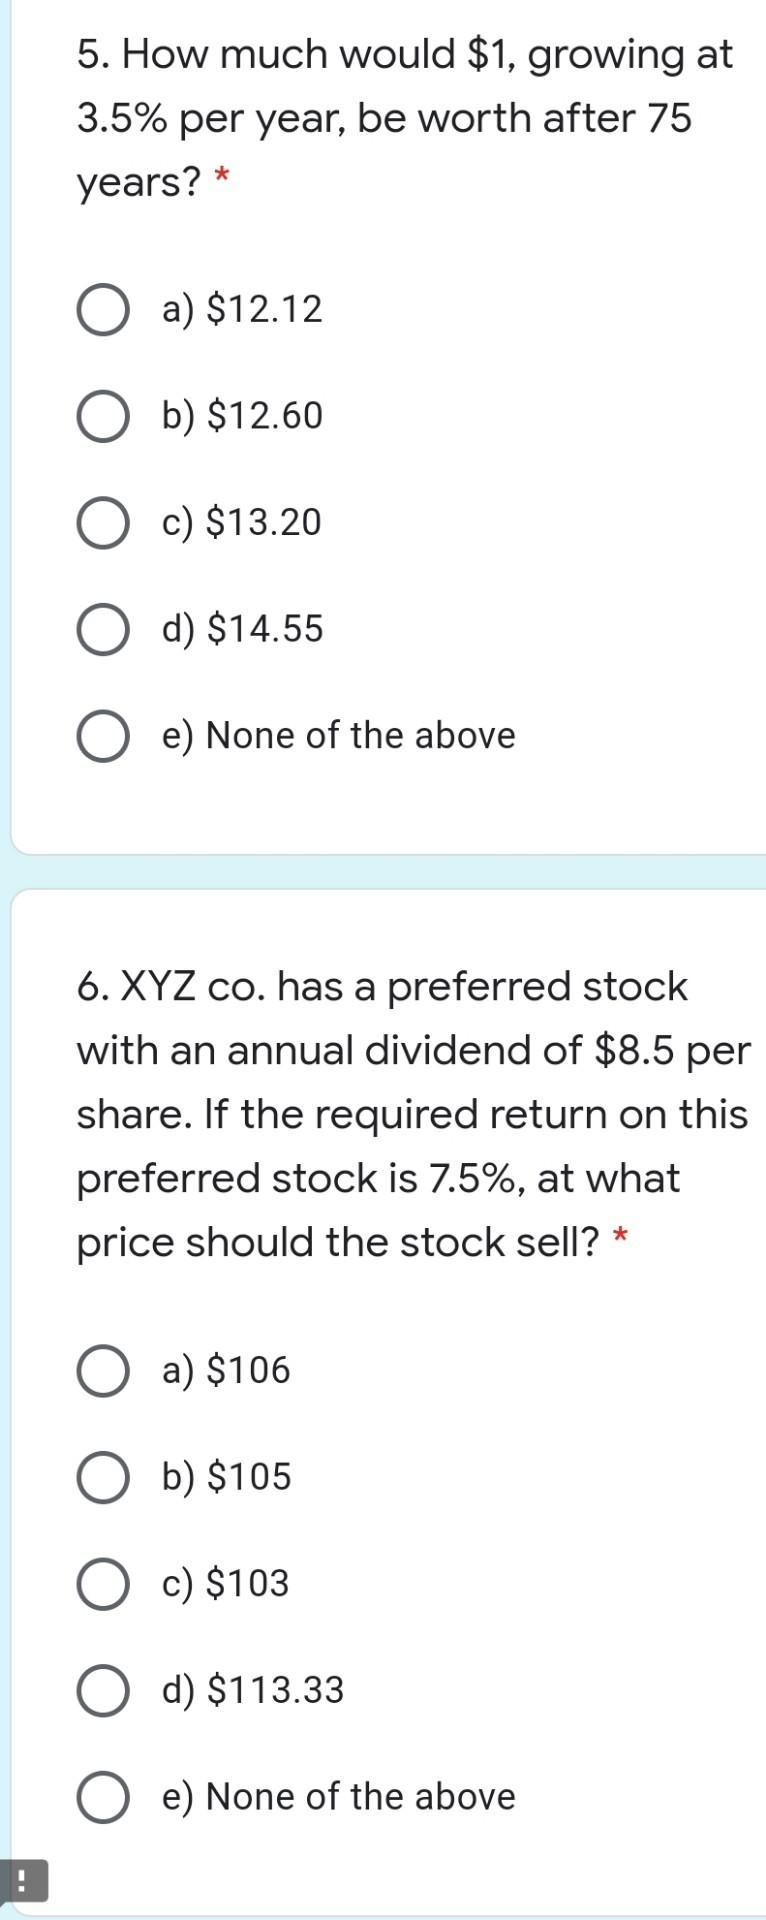Pick answer d) $113.33 for question 6
Screen dimensions: 766x1920
101,1691
